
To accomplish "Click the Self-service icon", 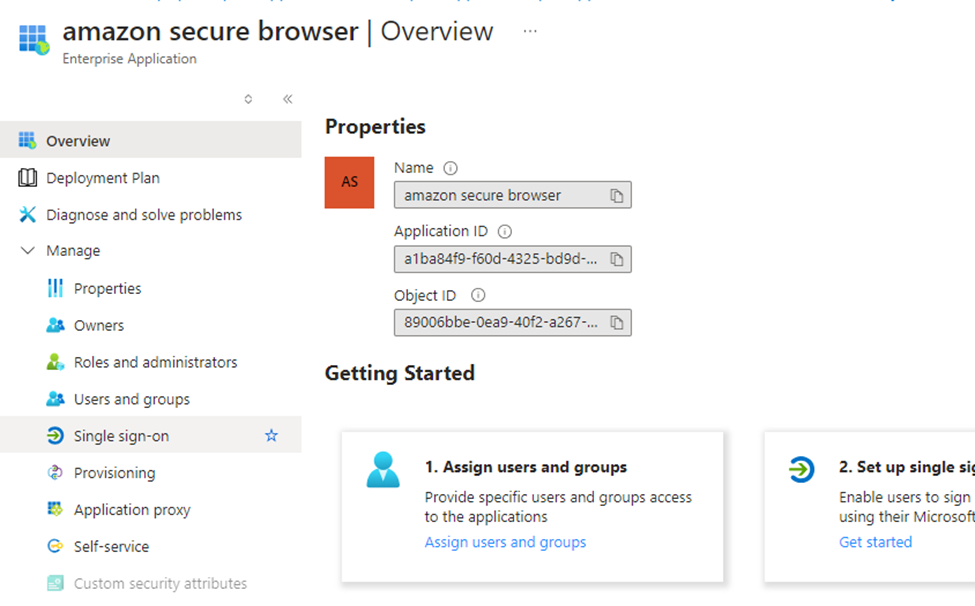I will click(x=55, y=546).
